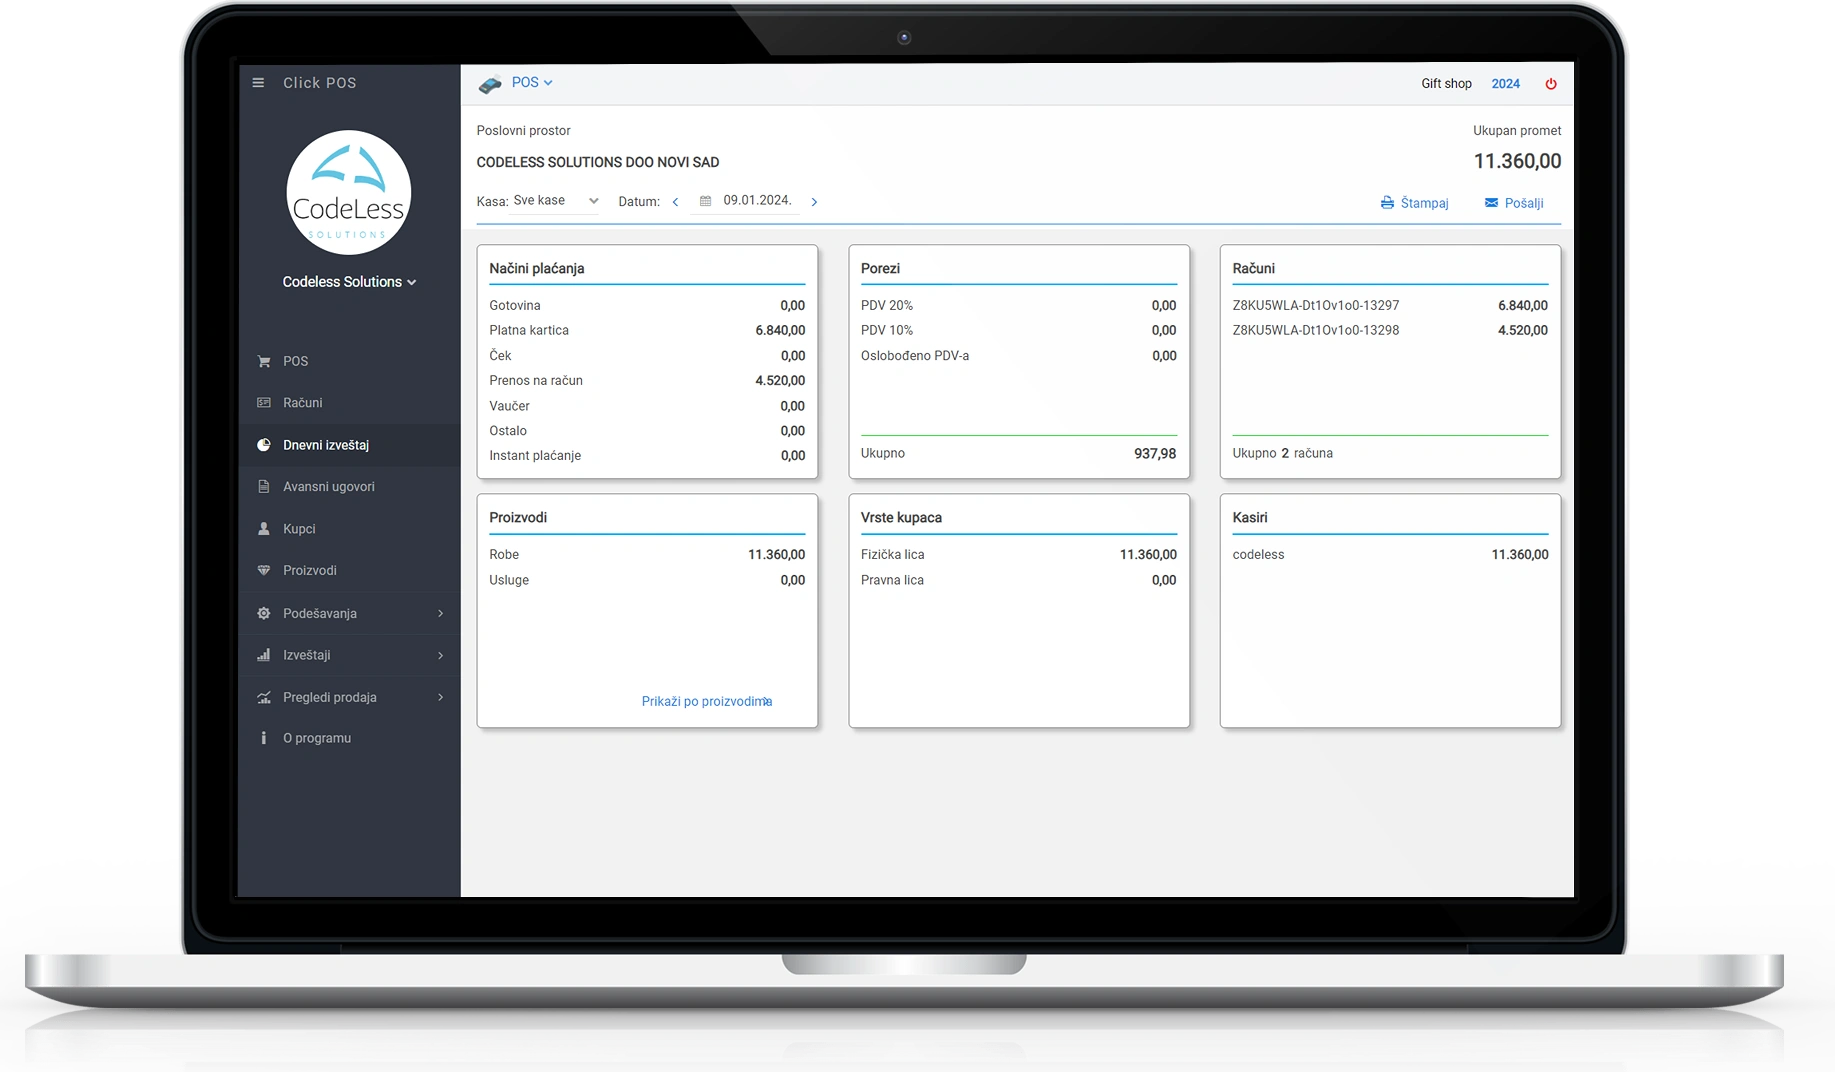Click the red power logout icon
This screenshot has width=1835, height=1073.
click(1551, 84)
